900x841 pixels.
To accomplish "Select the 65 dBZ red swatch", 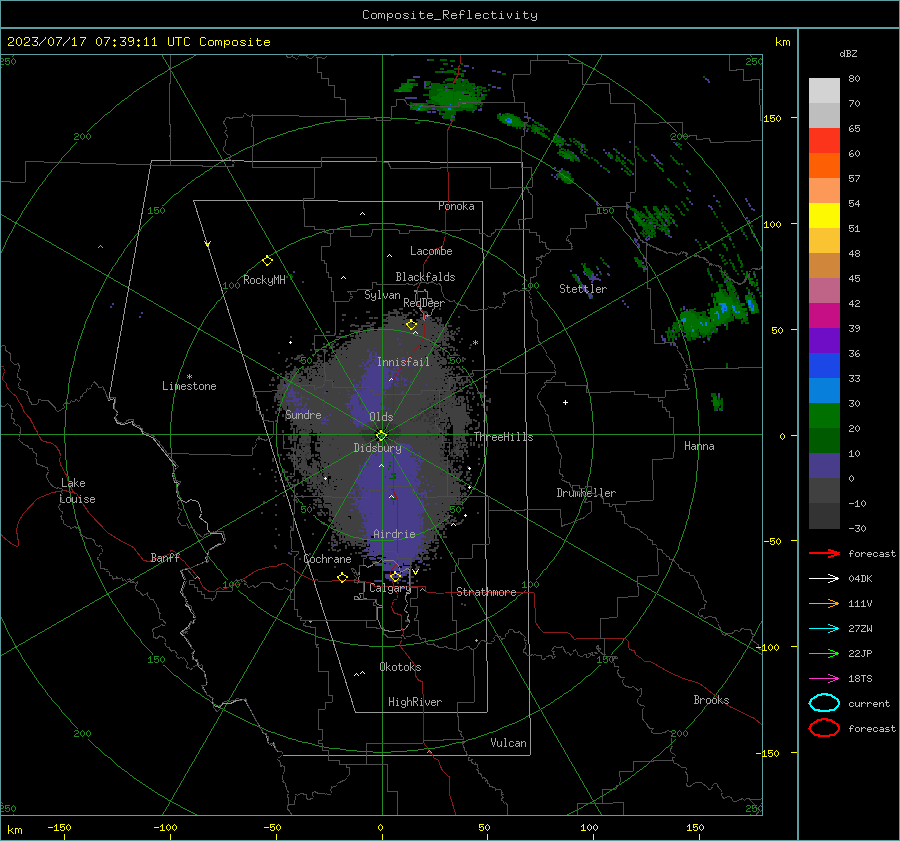I will (824, 140).
